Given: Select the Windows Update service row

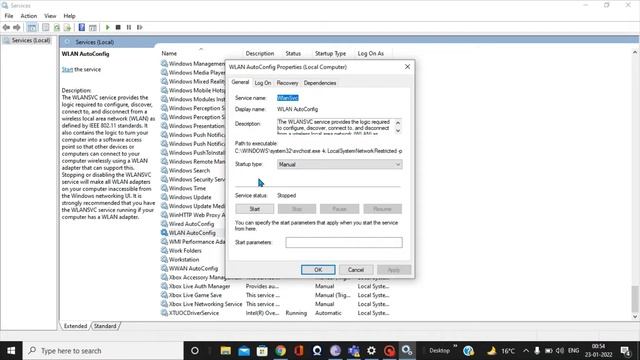Looking at the screenshot, I should [190, 197].
